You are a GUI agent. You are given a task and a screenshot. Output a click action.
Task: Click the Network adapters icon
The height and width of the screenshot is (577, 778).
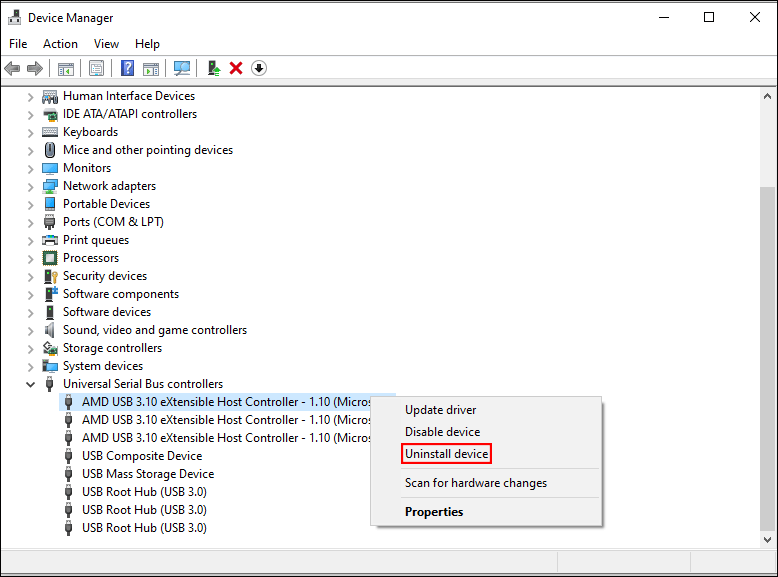point(50,186)
